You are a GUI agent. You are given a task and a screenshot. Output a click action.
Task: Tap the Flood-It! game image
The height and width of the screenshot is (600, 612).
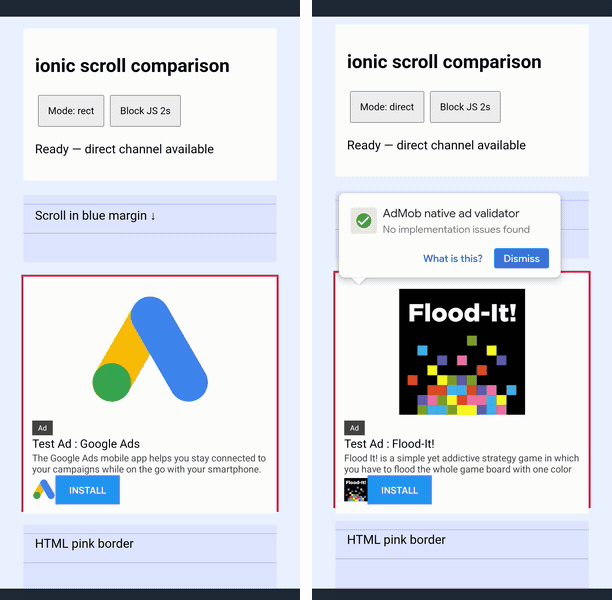[462, 352]
